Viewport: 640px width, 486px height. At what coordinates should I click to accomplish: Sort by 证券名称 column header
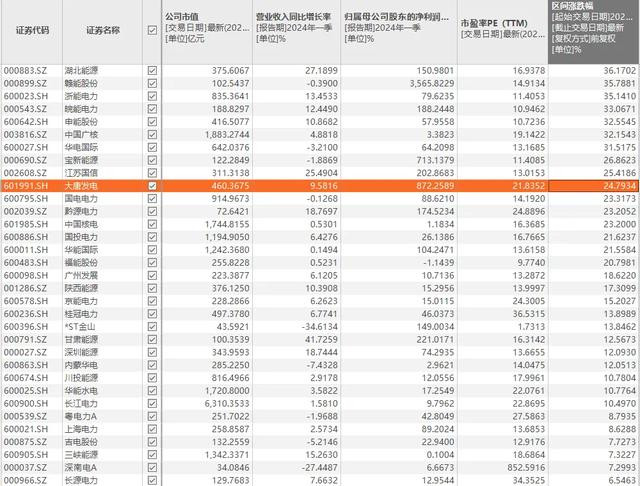[x=103, y=30]
